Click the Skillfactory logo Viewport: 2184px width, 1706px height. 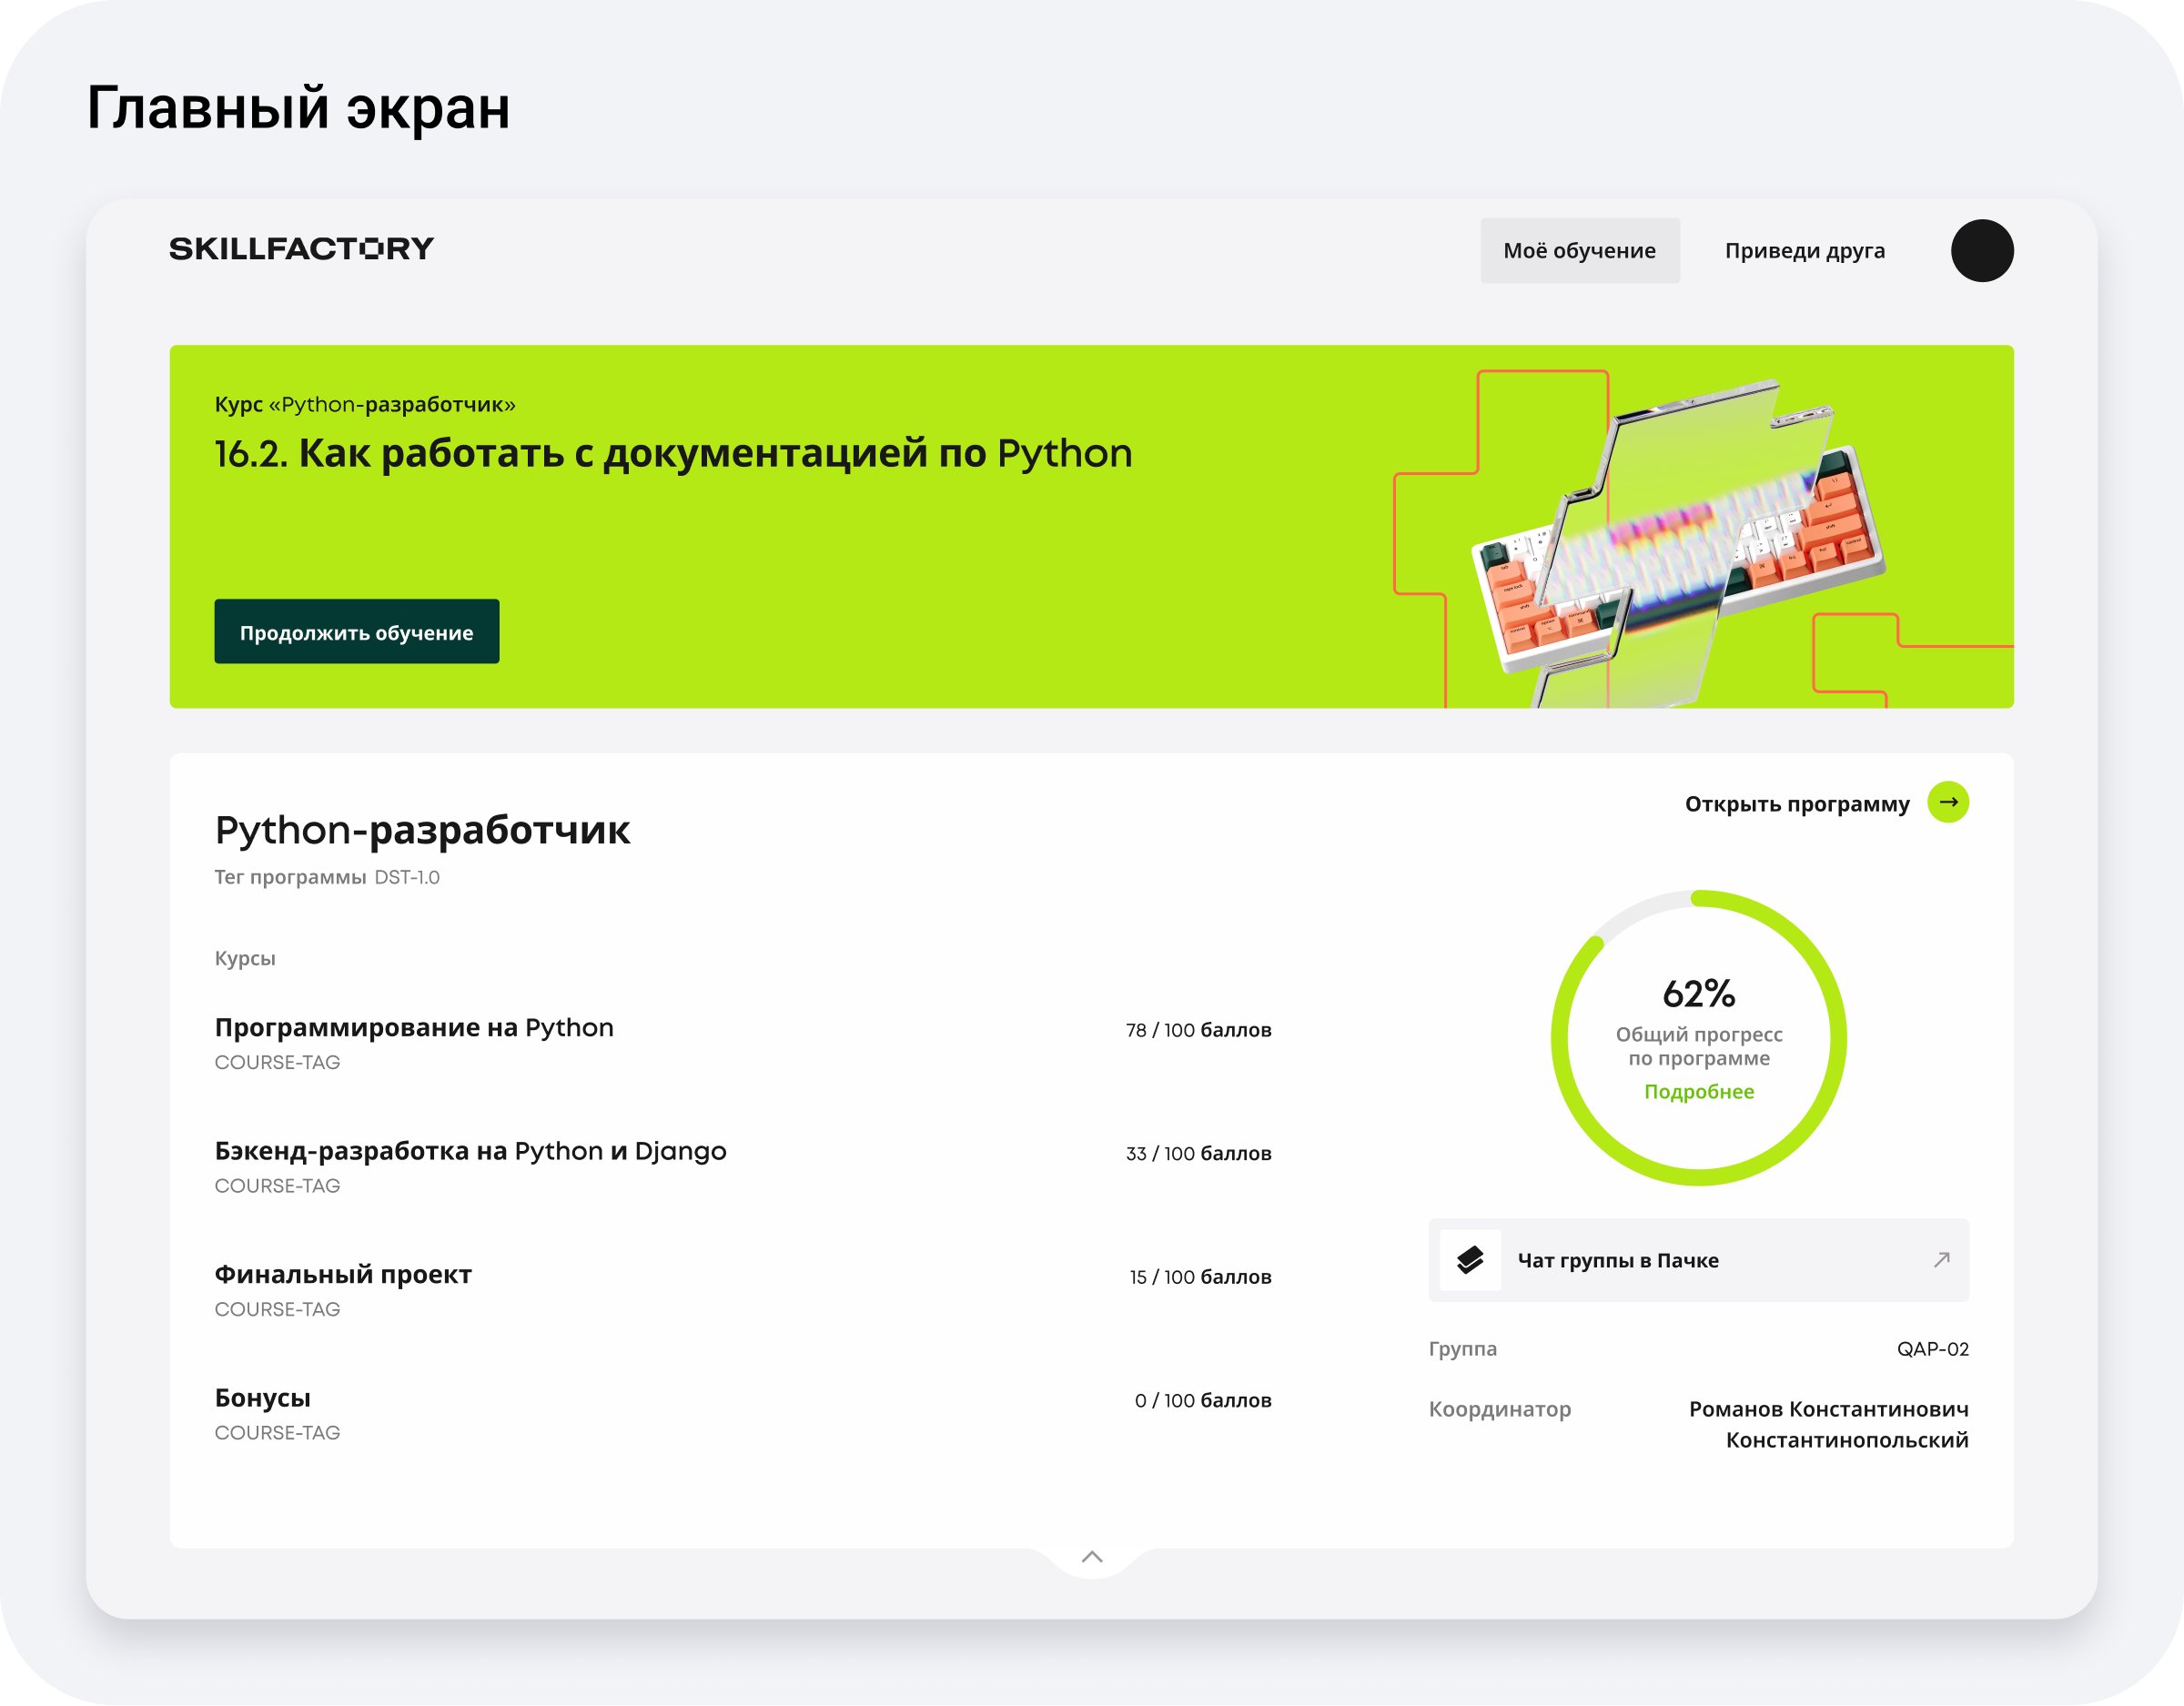pos(301,248)
